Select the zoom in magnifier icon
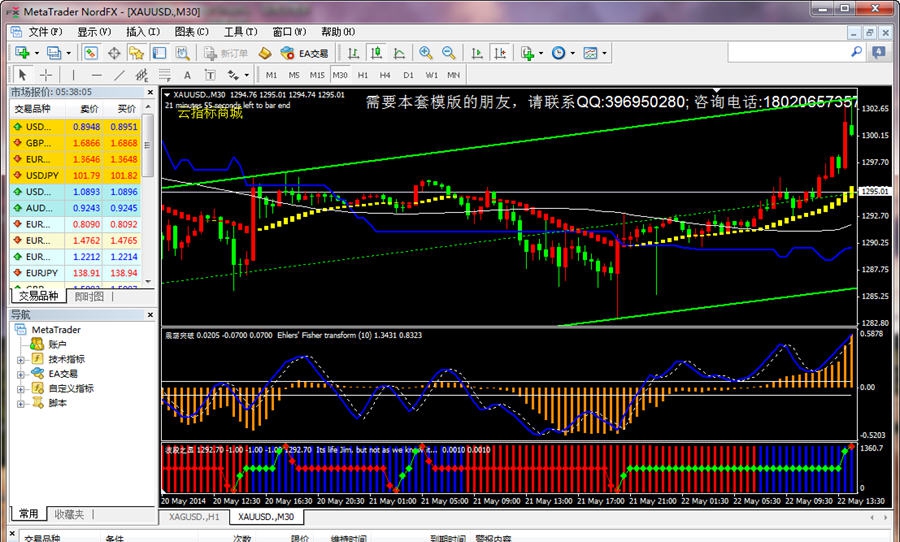Screen dimensions: 900x542 tap(426, 53)
